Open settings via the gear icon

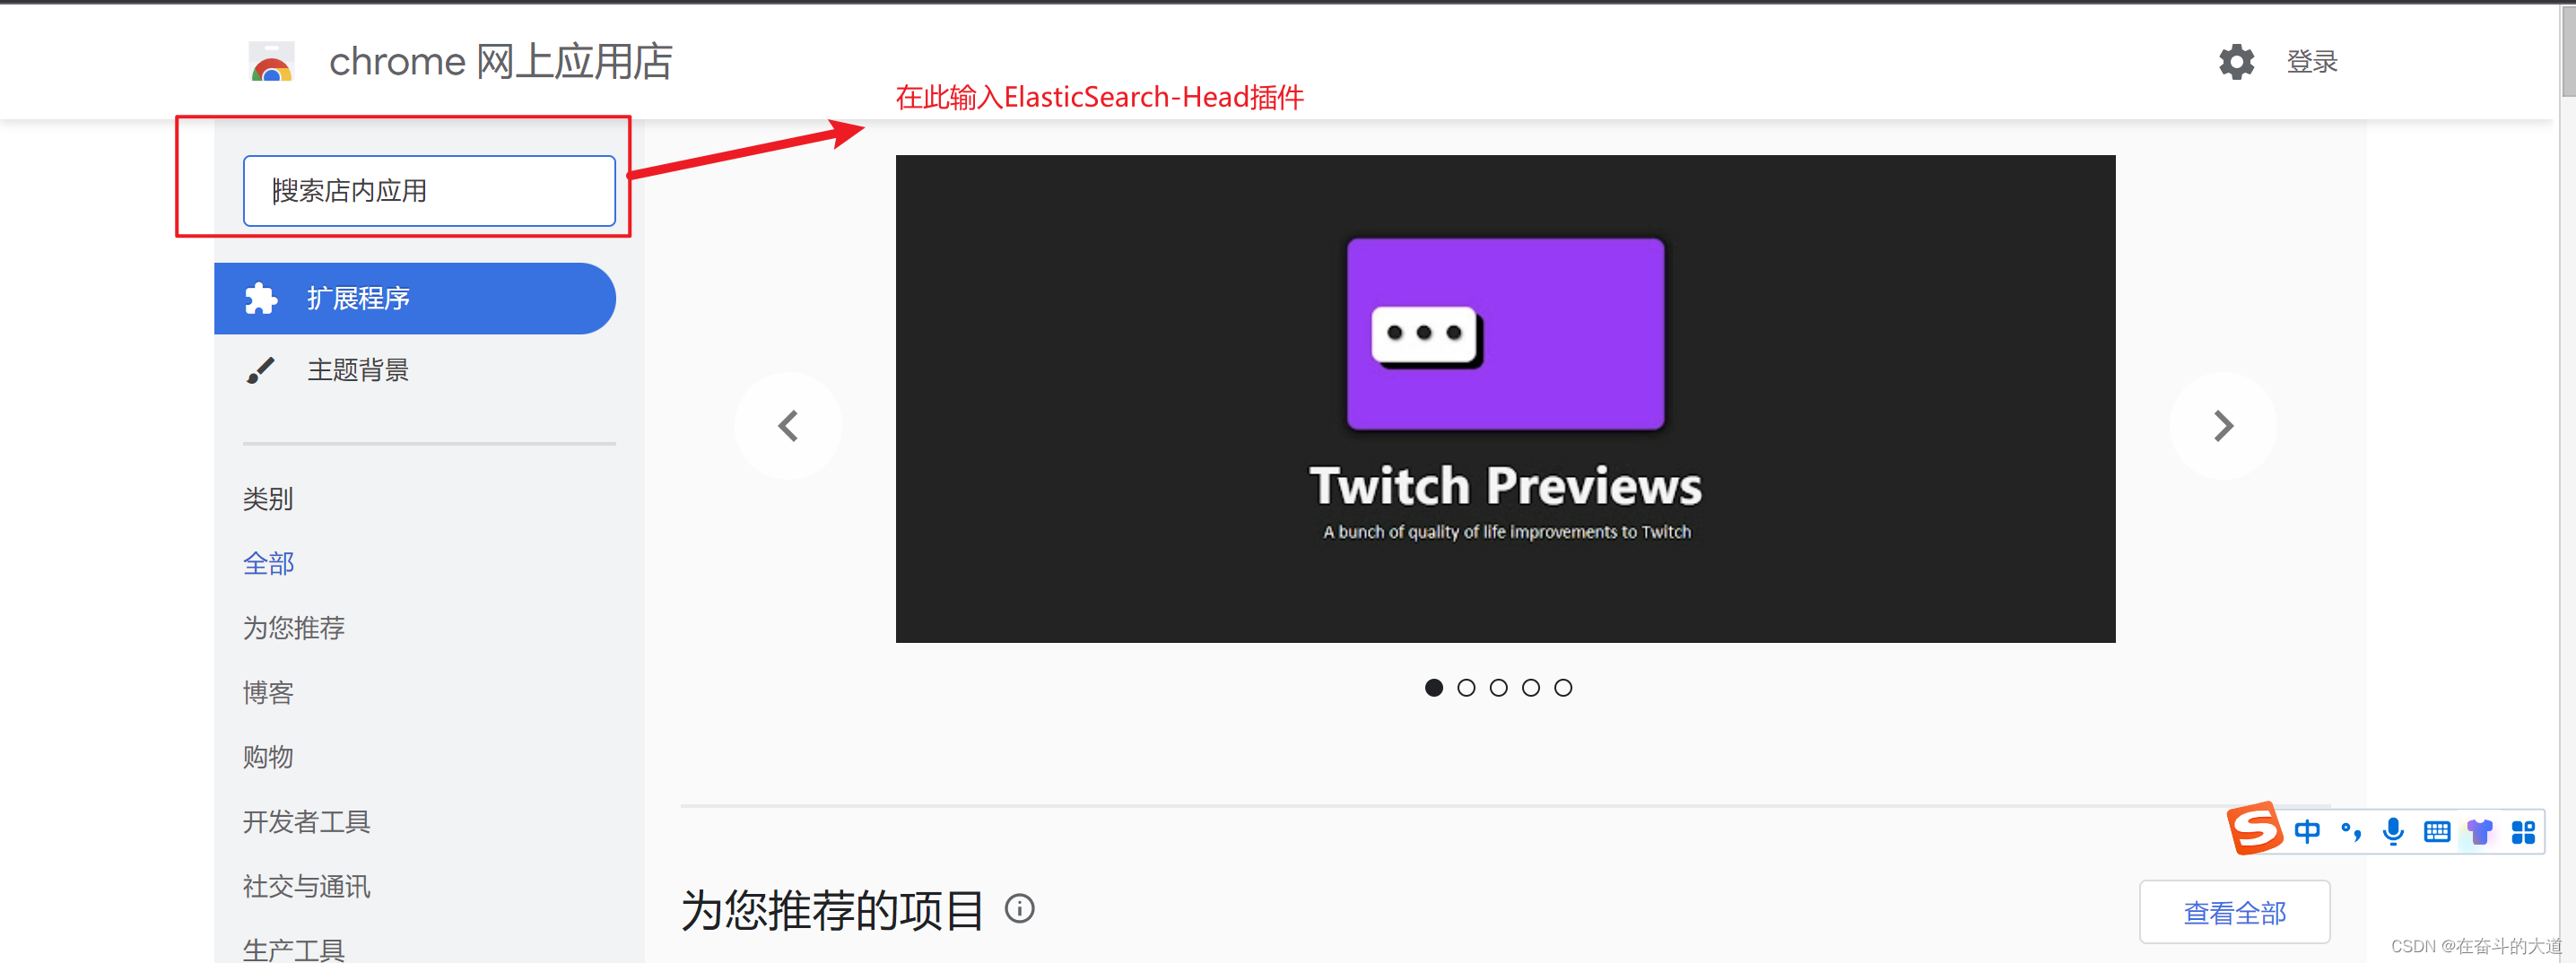tap(2236, 62)
